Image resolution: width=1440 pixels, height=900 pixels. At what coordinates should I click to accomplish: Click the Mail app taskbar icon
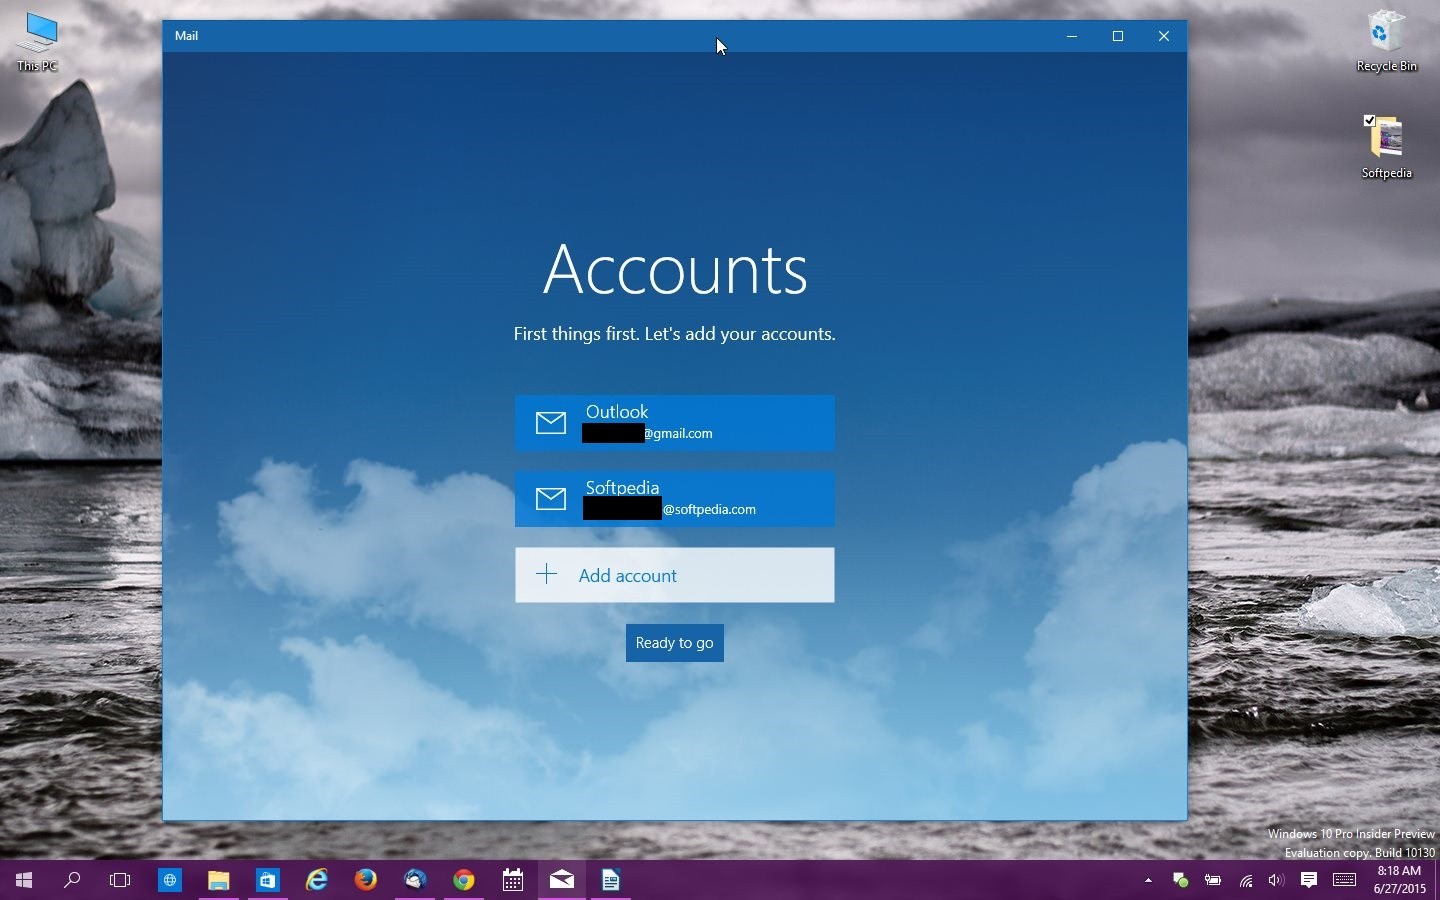(562, 880)
